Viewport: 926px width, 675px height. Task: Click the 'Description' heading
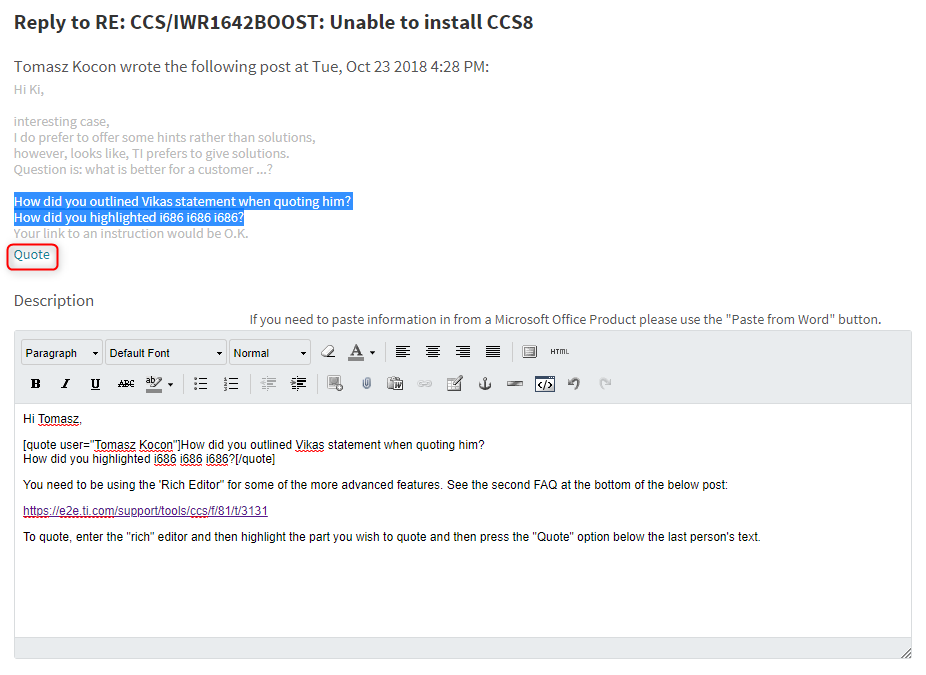point(54,301)
